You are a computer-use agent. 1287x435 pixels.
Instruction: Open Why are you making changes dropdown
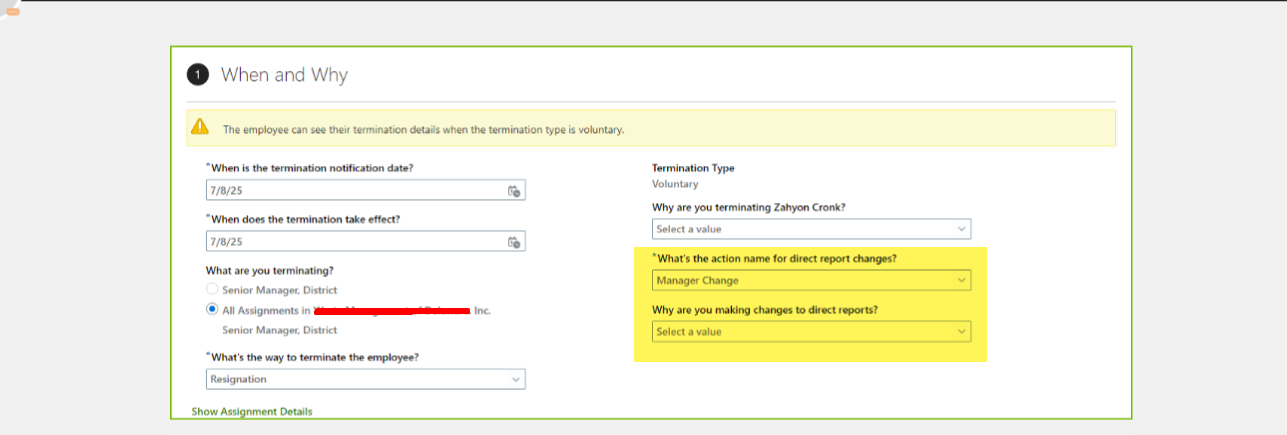[811, 331]
